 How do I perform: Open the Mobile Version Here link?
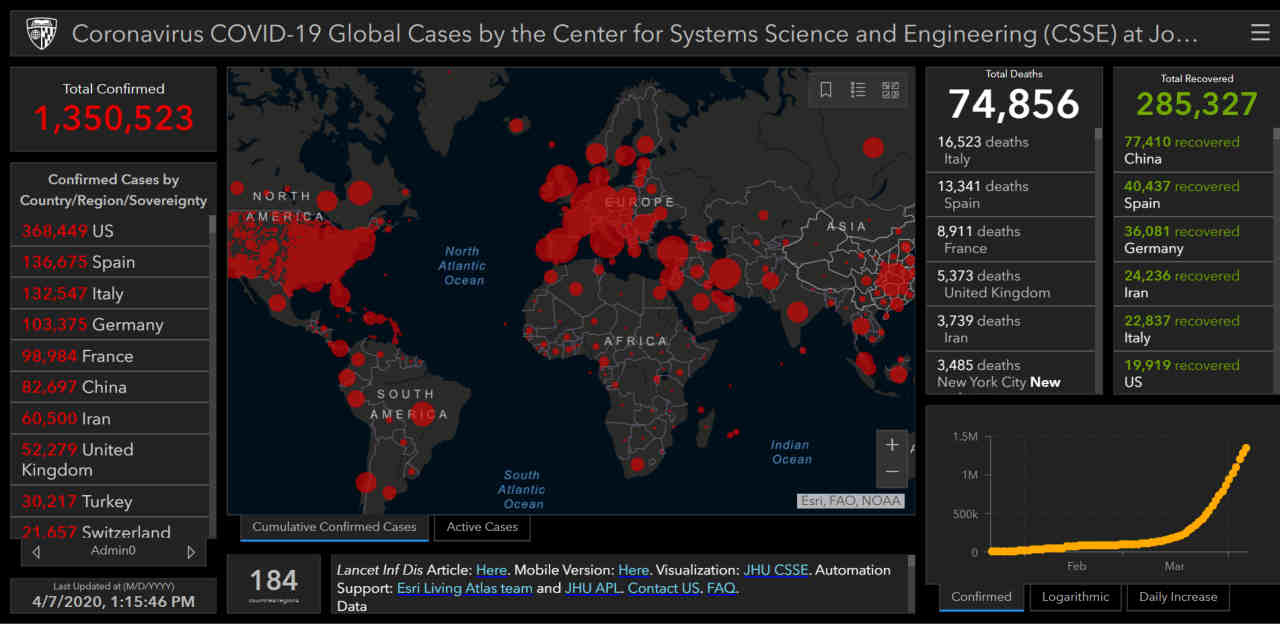click(x=633, y=570)
